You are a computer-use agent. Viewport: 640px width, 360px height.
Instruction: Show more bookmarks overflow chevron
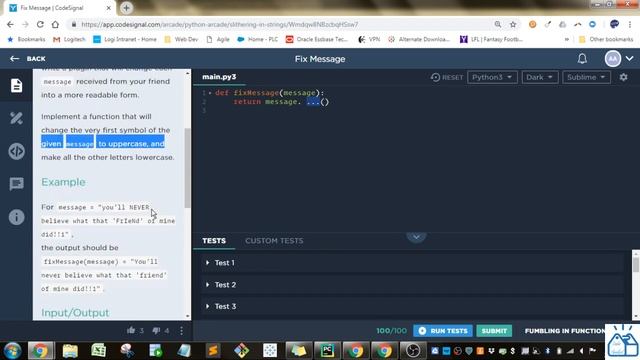pos(567,40)
